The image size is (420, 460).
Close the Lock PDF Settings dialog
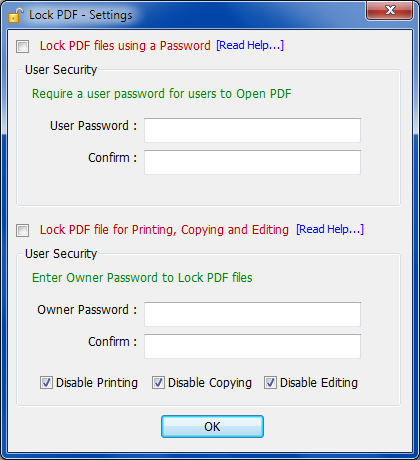coord(389,11)
